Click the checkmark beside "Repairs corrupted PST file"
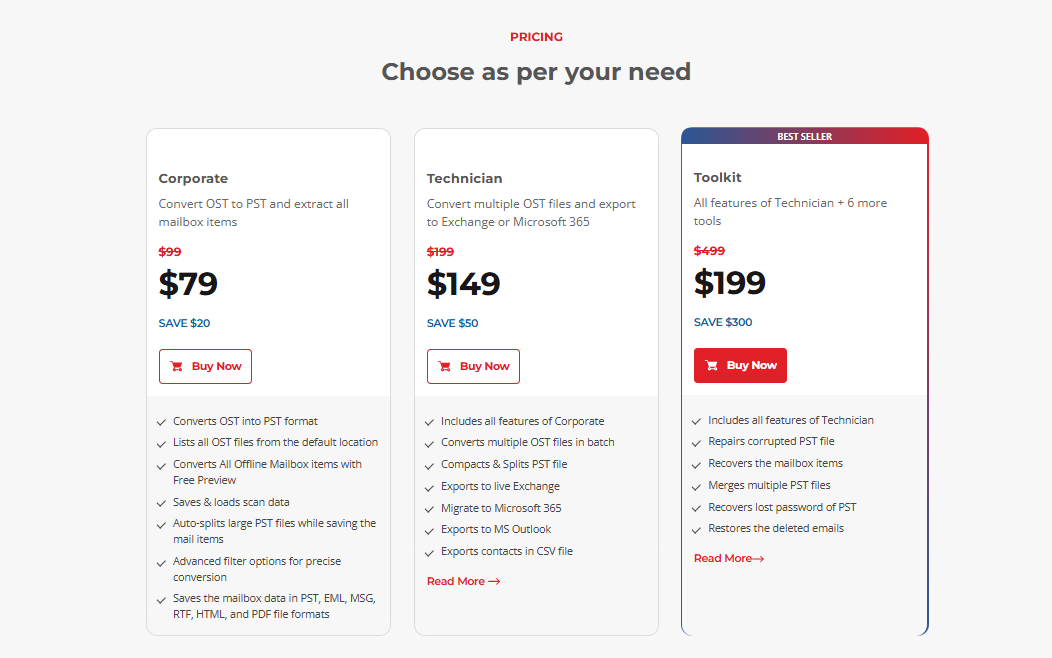The width and height of the screenshot is (1052, 658). [x=696, y=442]
